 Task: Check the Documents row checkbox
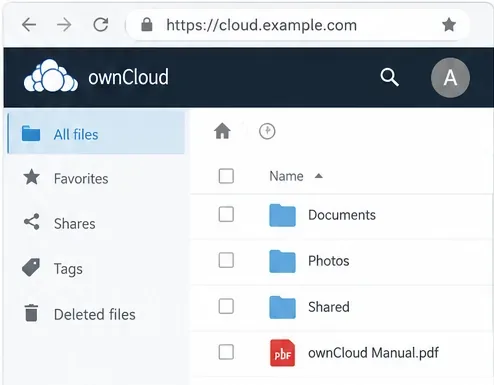(x=226, y=214)
